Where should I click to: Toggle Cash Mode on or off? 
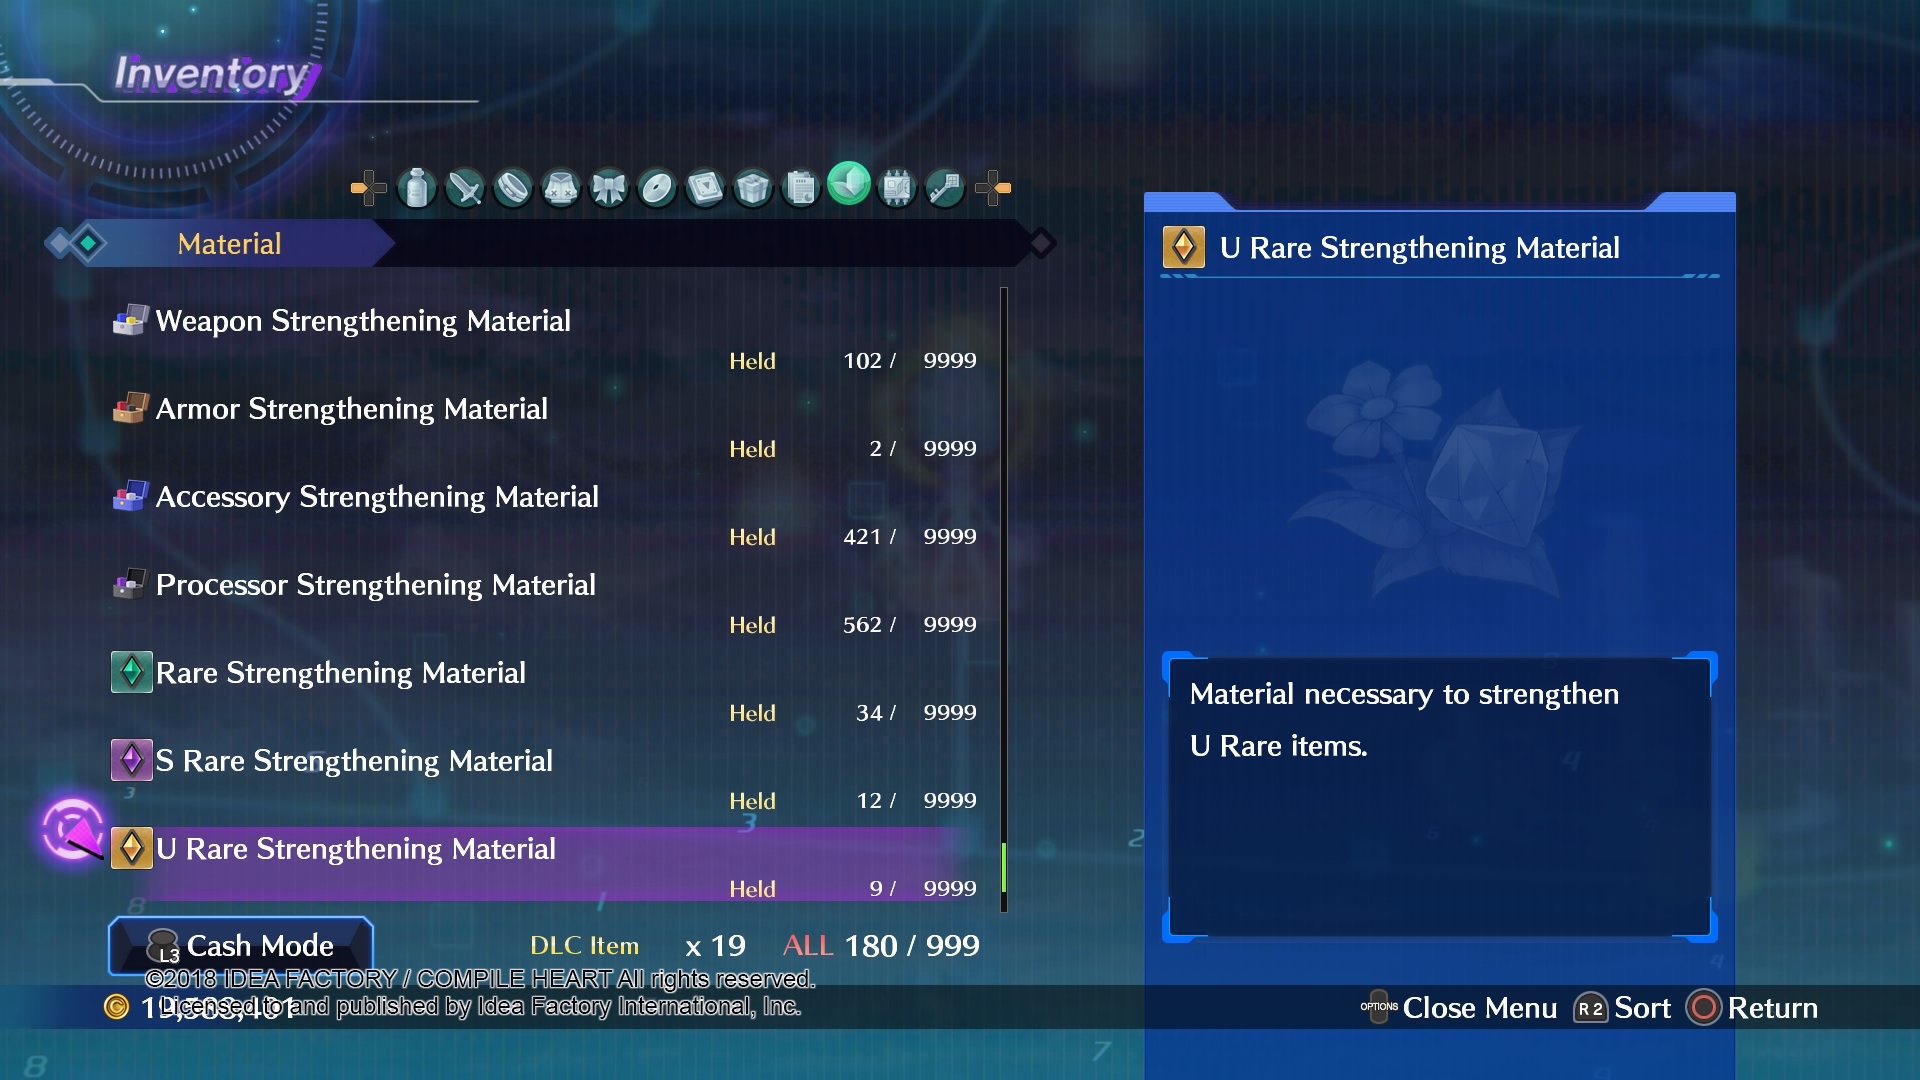tap(241, 944)
